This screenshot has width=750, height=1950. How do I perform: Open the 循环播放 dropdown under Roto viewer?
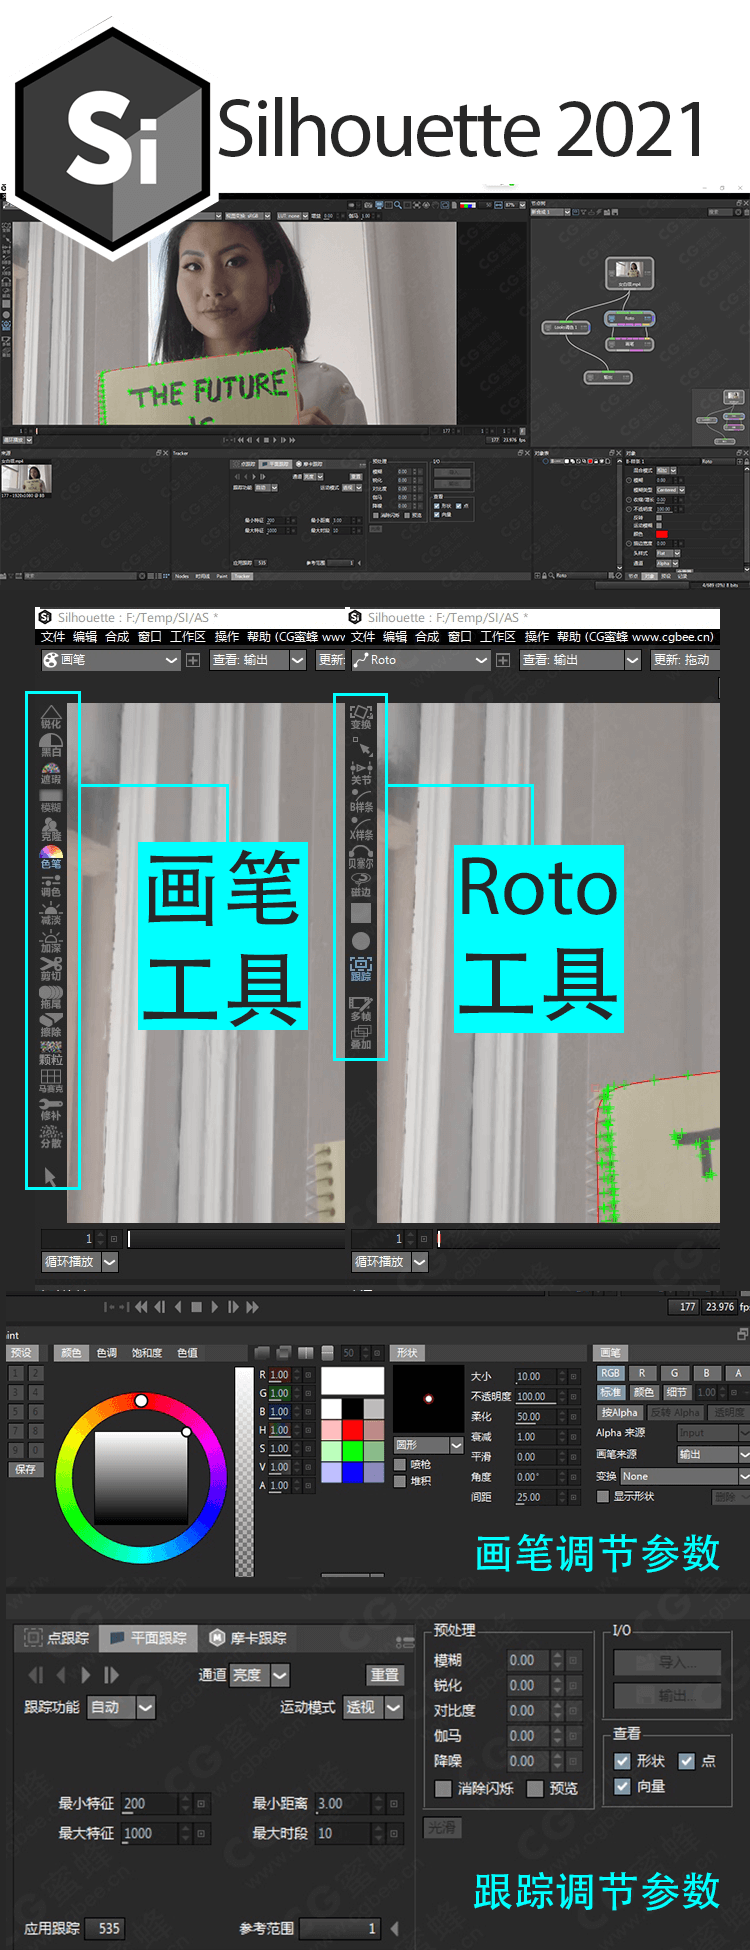click(x=390, y=1262)
